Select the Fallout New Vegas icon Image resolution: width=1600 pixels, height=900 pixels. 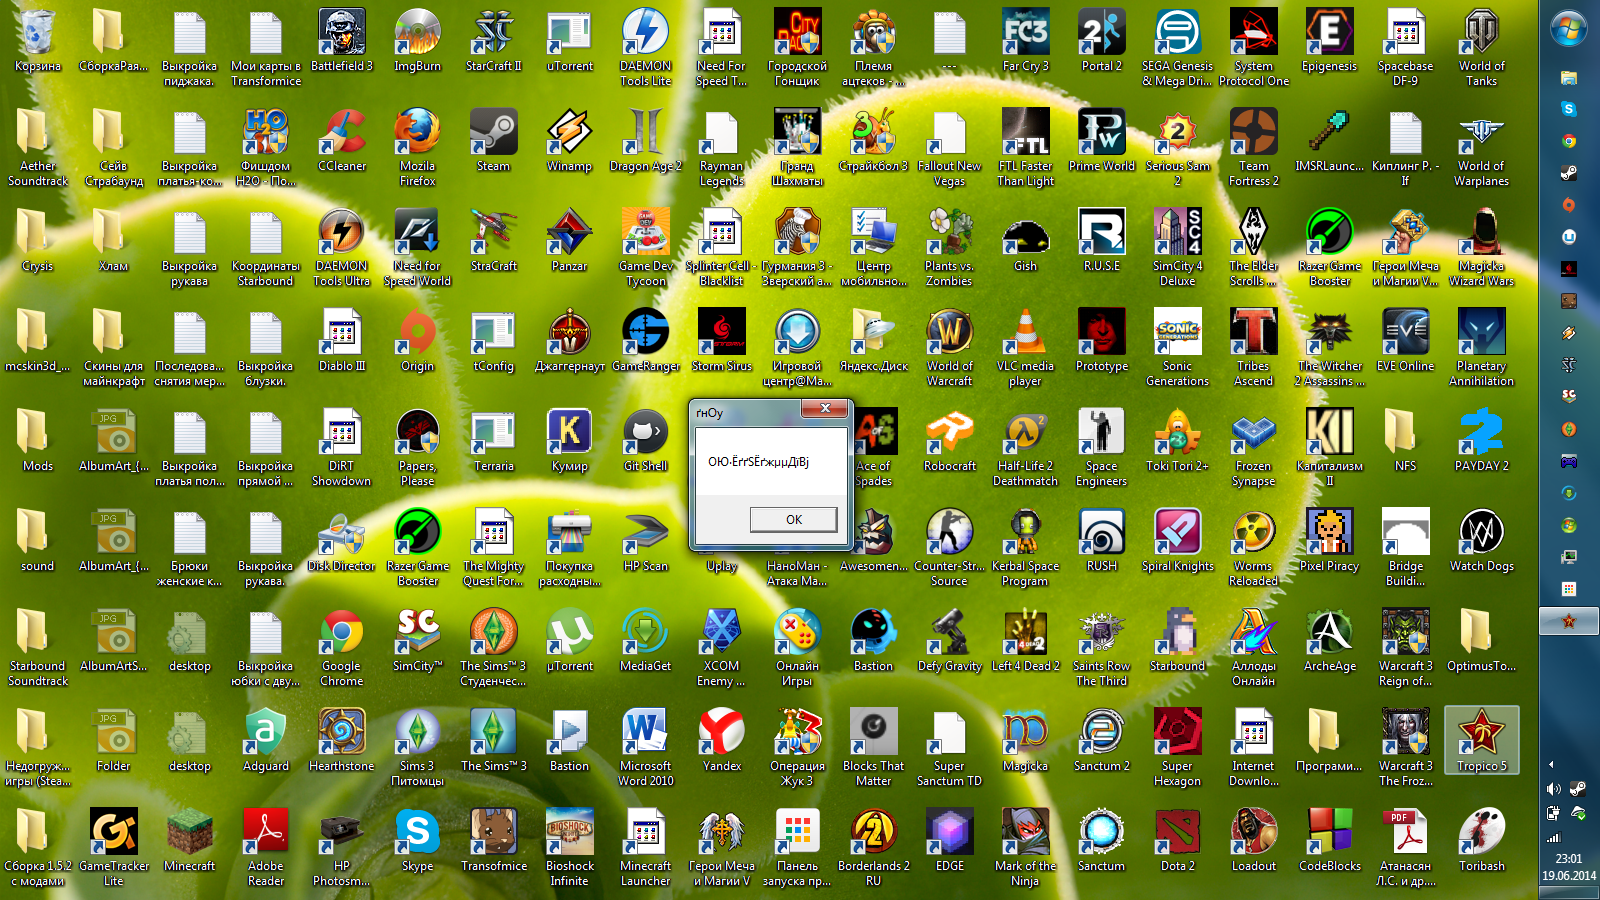point(950,148)
